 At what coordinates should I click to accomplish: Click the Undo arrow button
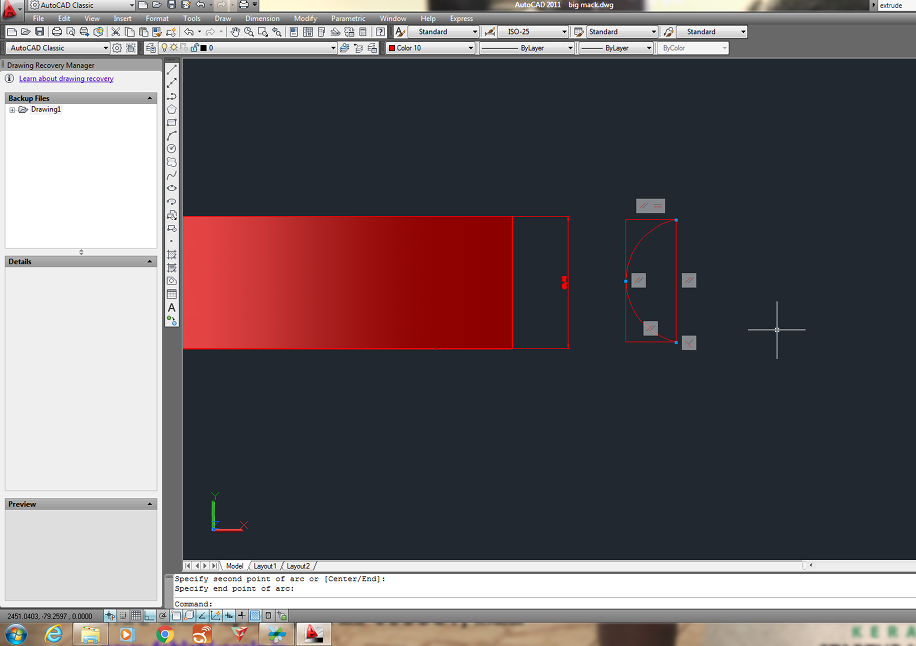[189, 32]
